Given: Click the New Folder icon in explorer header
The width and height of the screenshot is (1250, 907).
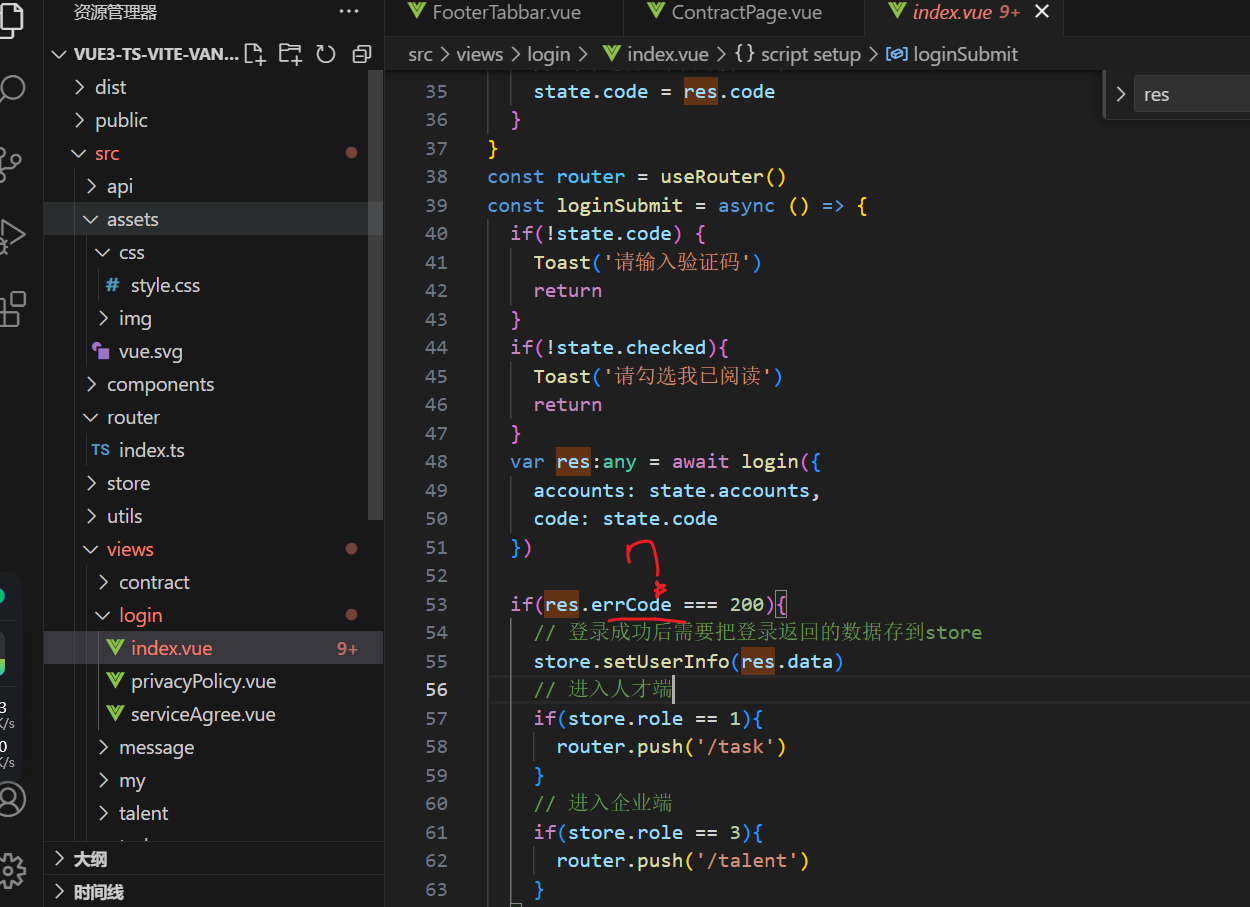Looking at the screenshot, I should (x=290, y=54).
